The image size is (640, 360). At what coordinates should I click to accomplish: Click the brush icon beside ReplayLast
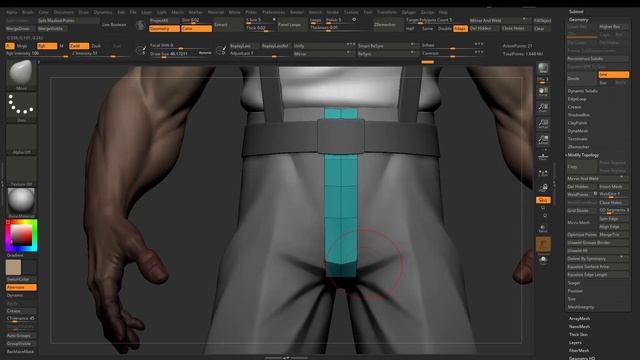220,50
